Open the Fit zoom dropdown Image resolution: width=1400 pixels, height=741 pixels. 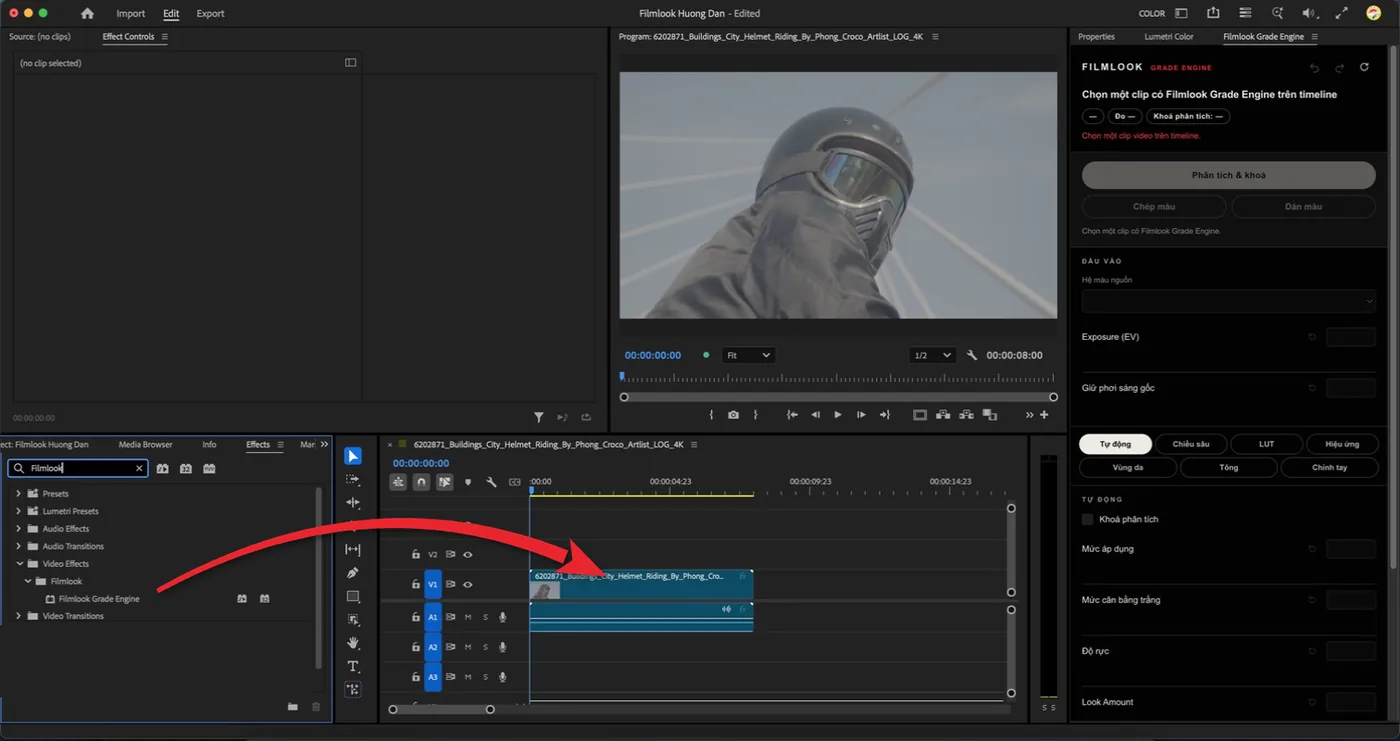tap(748, 355)
